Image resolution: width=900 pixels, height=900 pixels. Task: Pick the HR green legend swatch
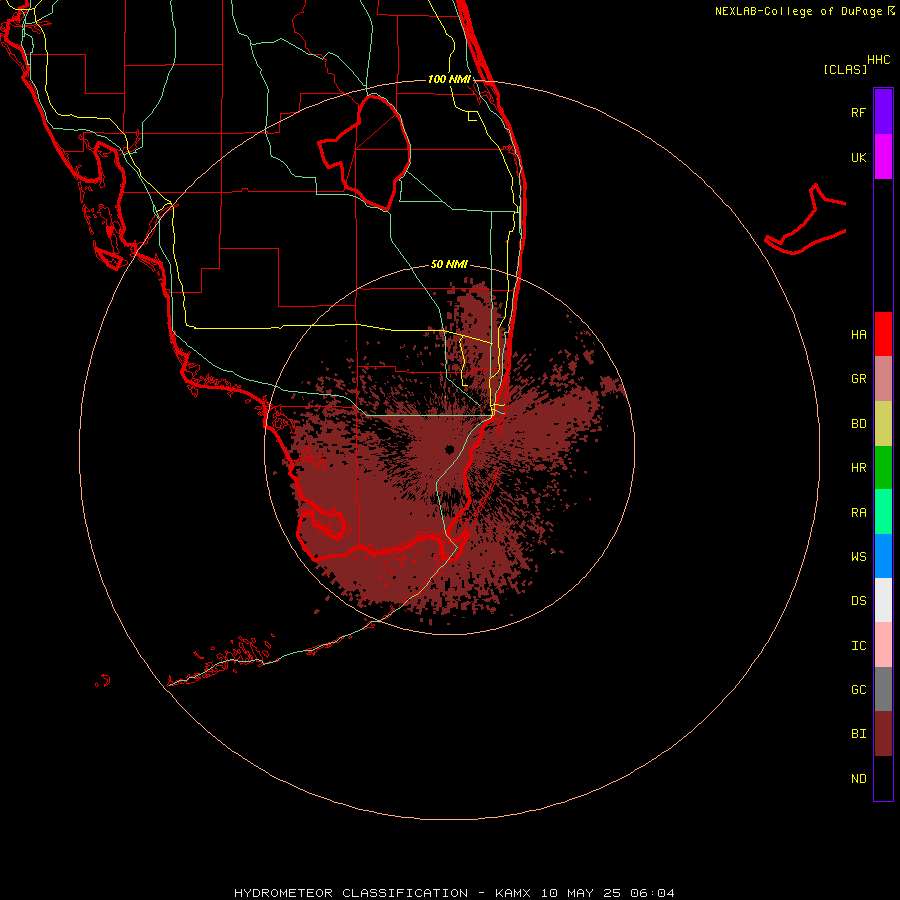click(x=883, y=468)
